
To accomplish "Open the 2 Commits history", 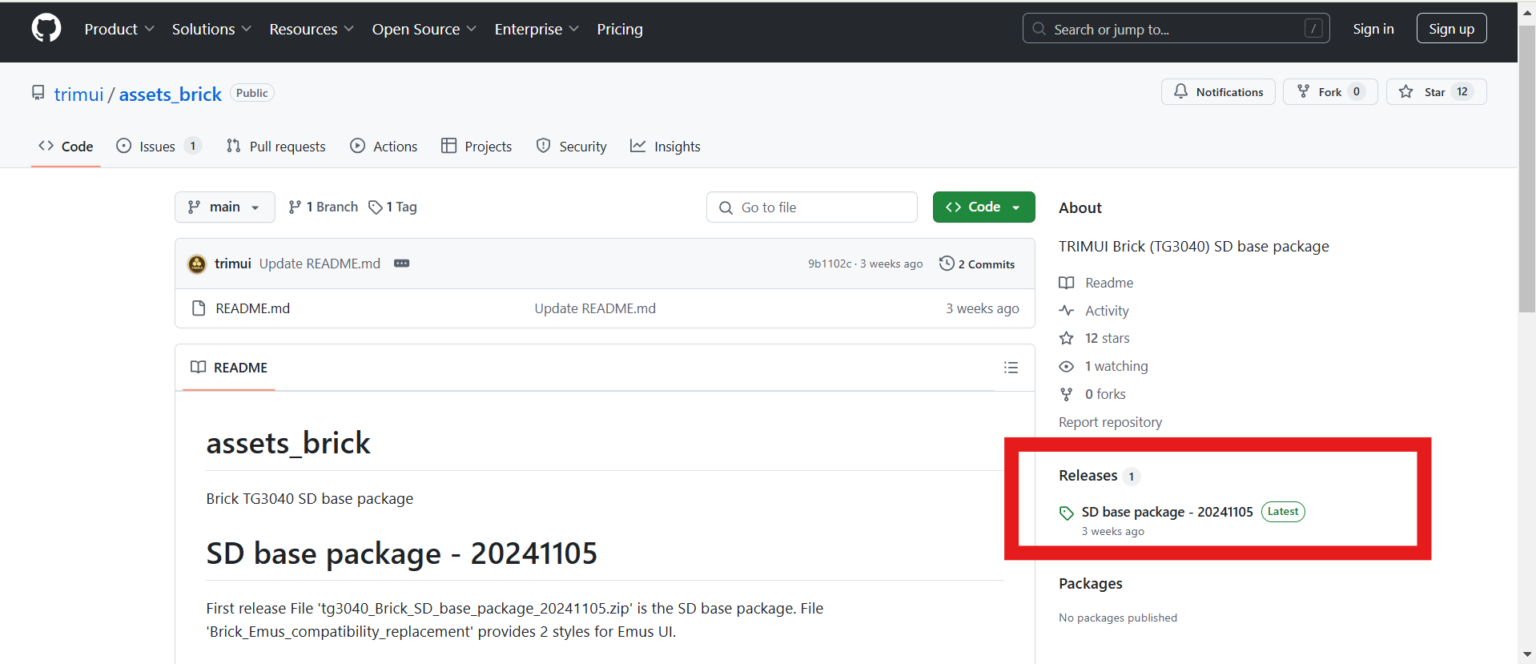I will tap(977, 264).
